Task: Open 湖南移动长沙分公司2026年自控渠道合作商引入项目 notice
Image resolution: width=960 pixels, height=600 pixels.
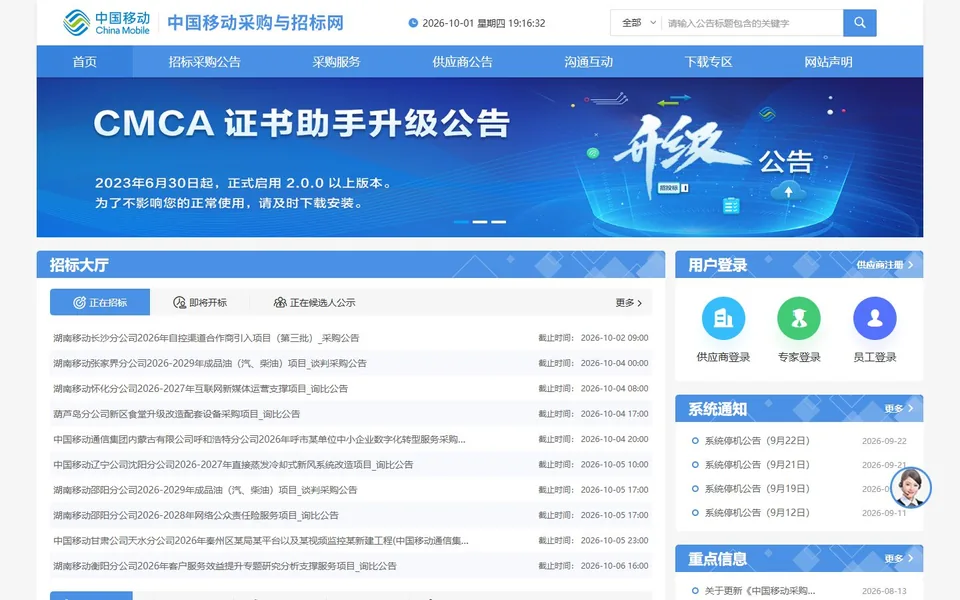Action: (x=206, y=338)
